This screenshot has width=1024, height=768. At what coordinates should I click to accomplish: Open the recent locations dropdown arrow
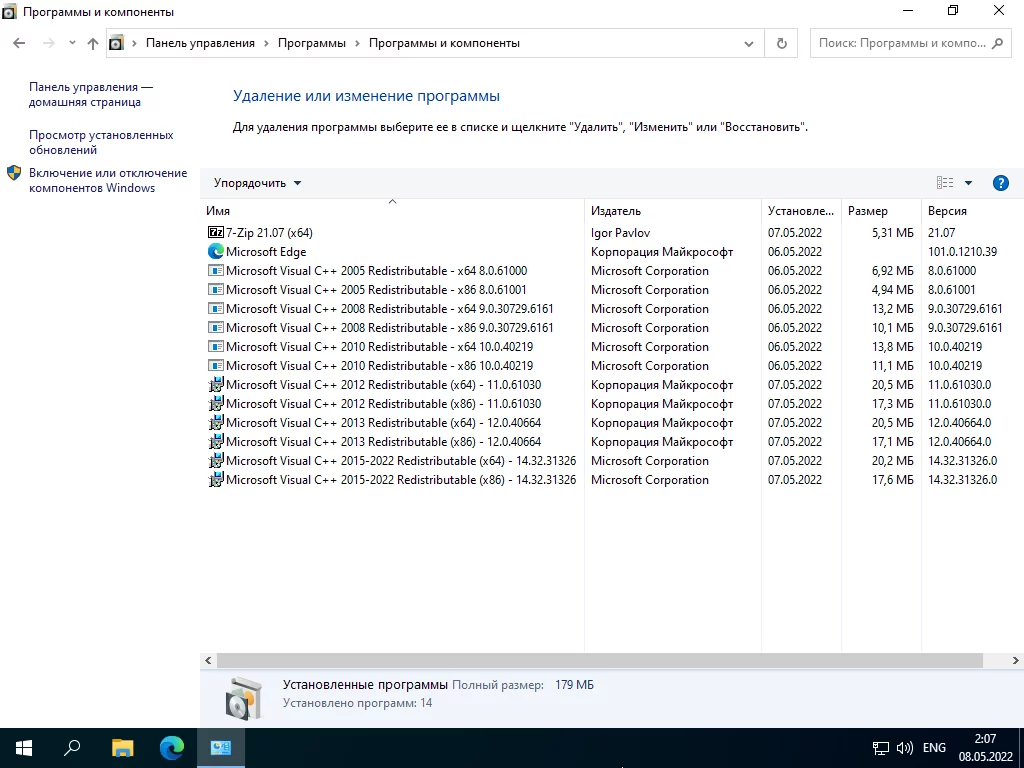(x=72, y=43)
